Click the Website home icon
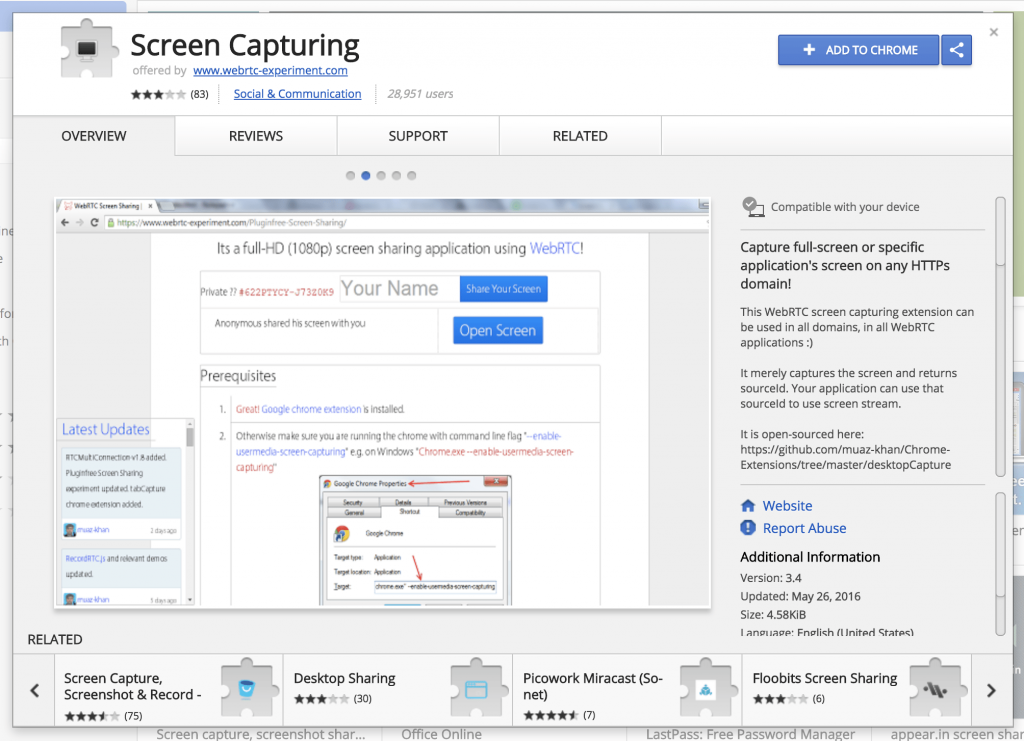This screenshot has width=1024, height=741. pyautogui.click(x=748, y=506)
